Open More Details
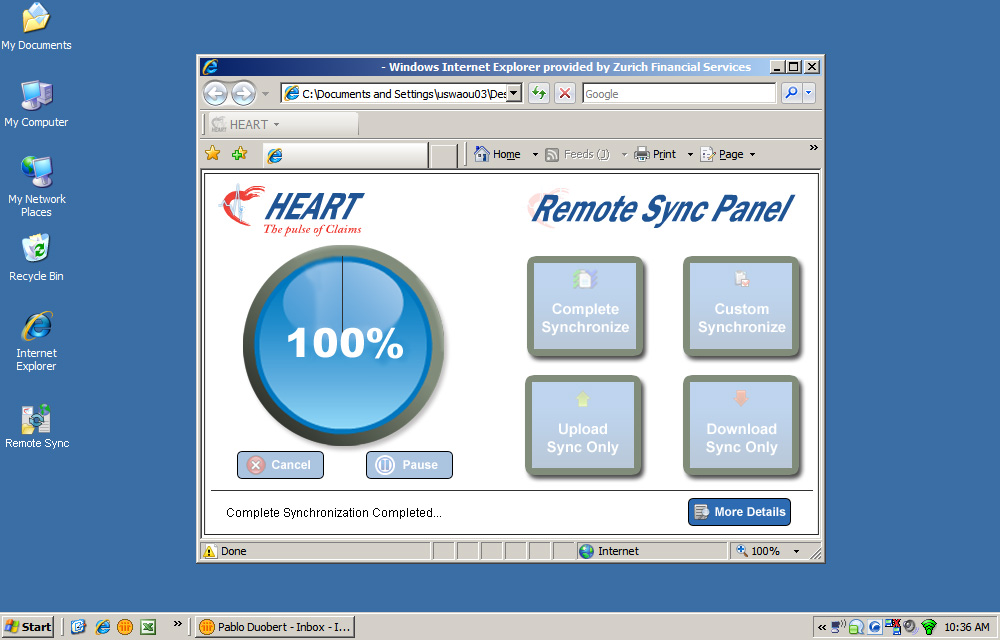The image size is (1000, 641). (x=739, y=512)
